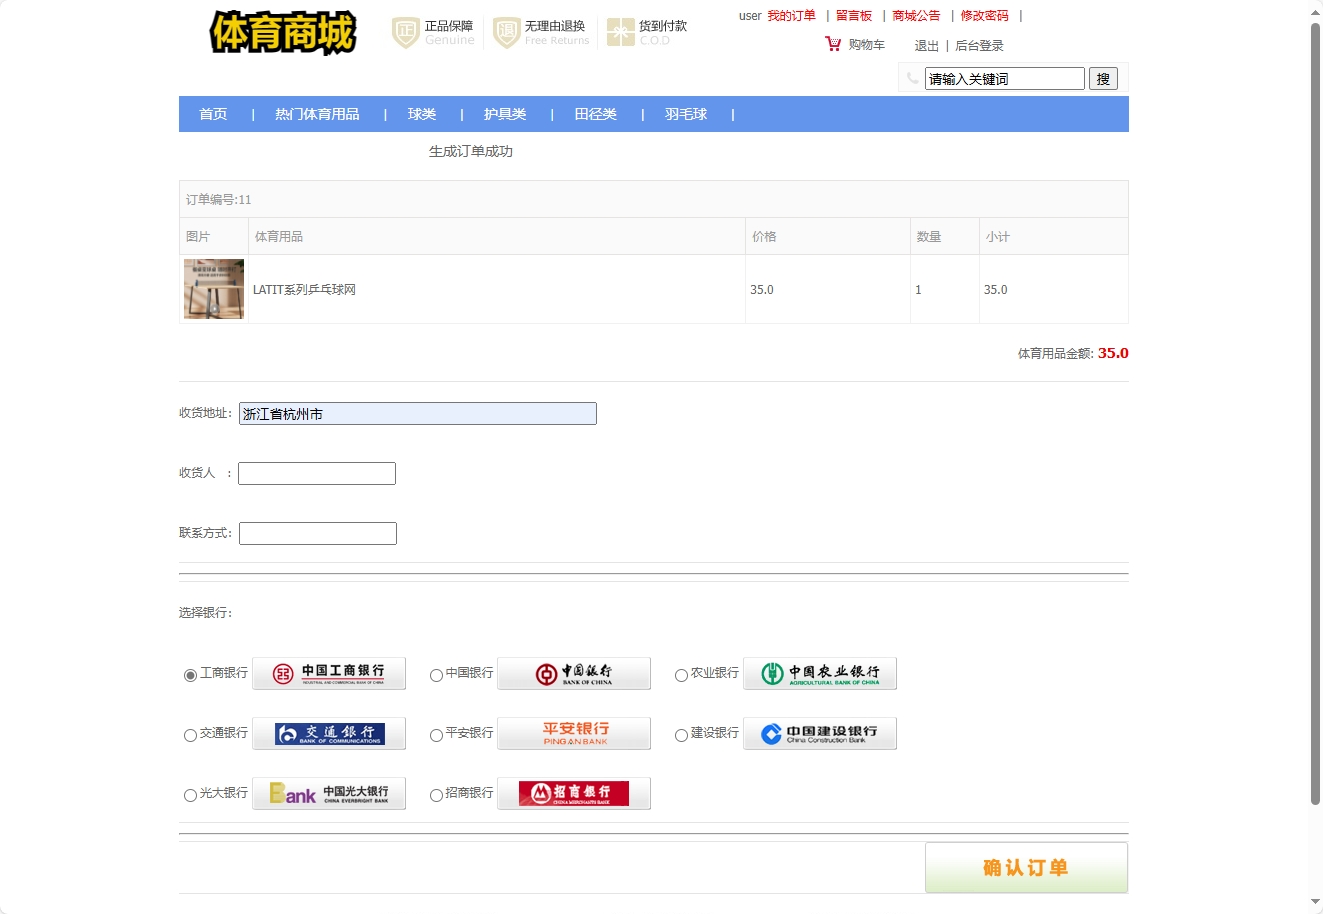1323x914 pixels.
Task: Click the 中国银行 bank logo
Action: click(x=573, y=673)
